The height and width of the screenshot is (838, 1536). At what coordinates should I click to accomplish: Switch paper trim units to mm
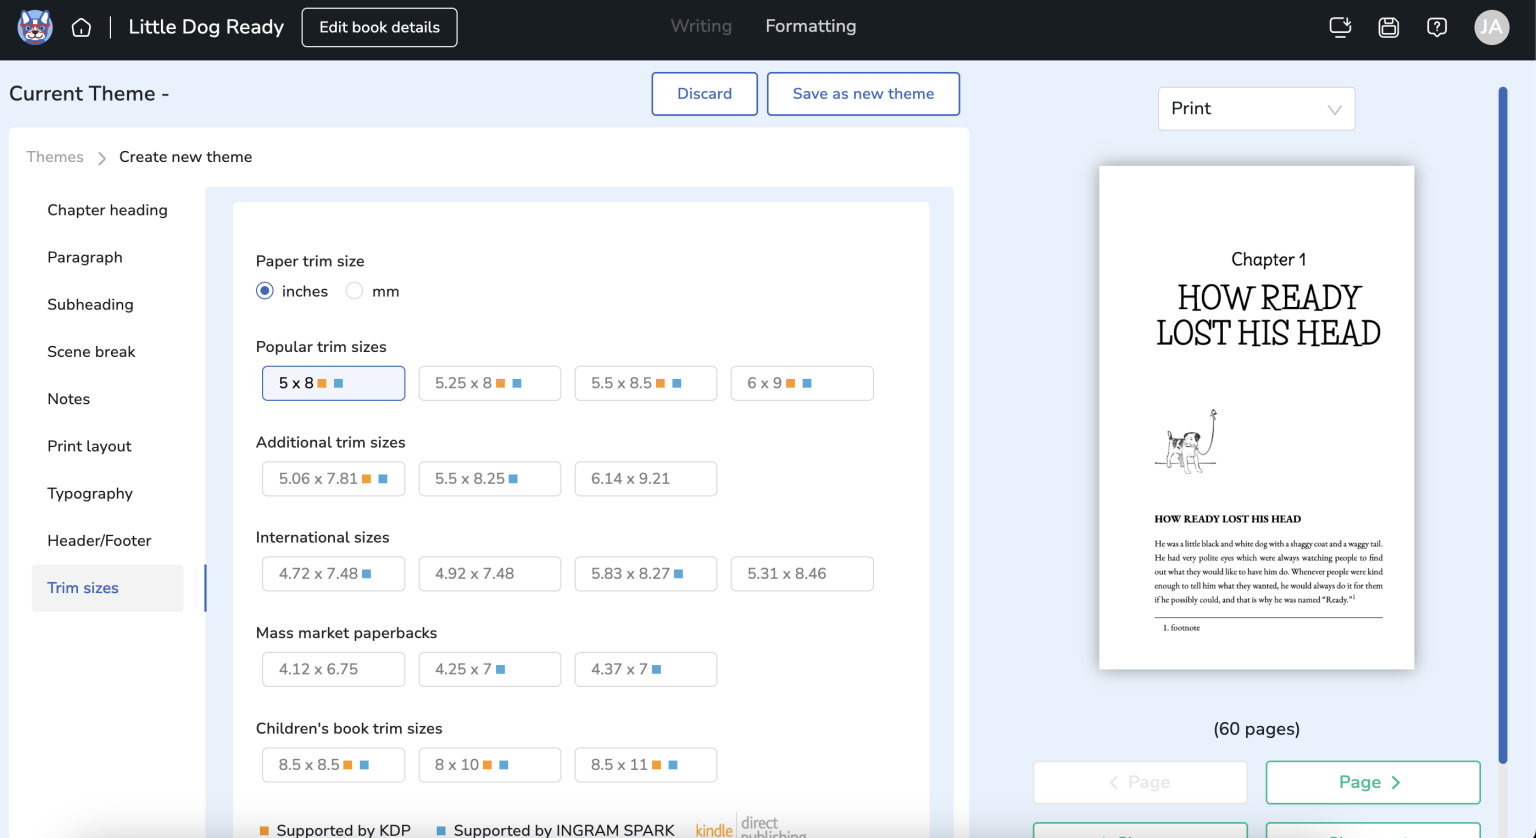pyautogui.click(x=354, y=290)
